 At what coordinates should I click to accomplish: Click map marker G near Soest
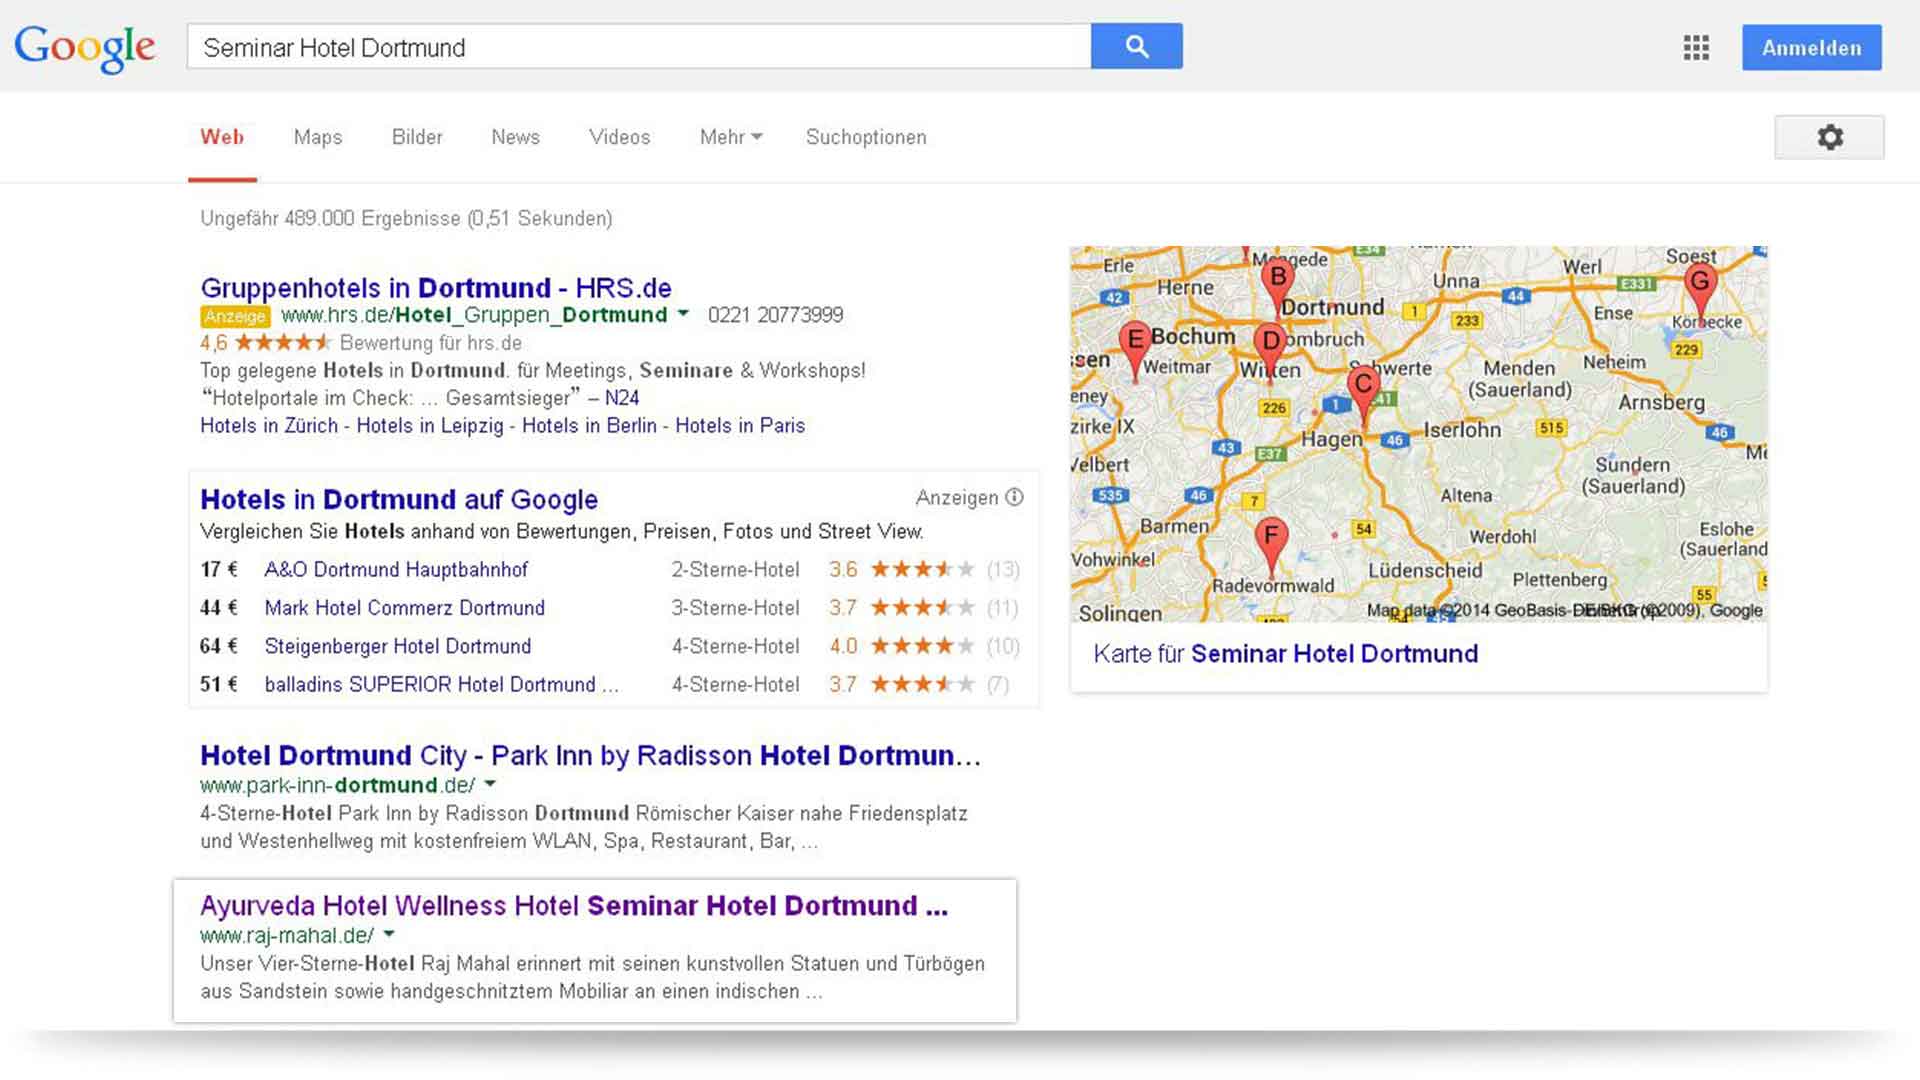click(x=1700, y=284)
